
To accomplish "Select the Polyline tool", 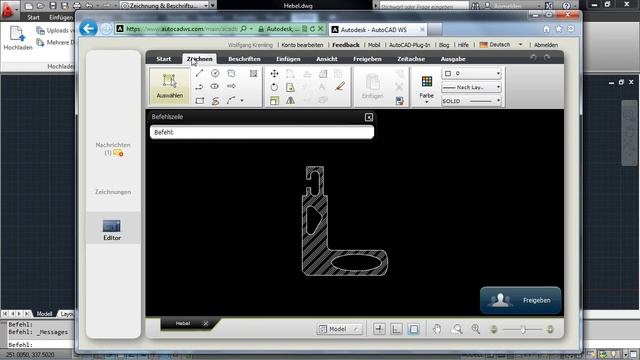I will pos(199,87).
